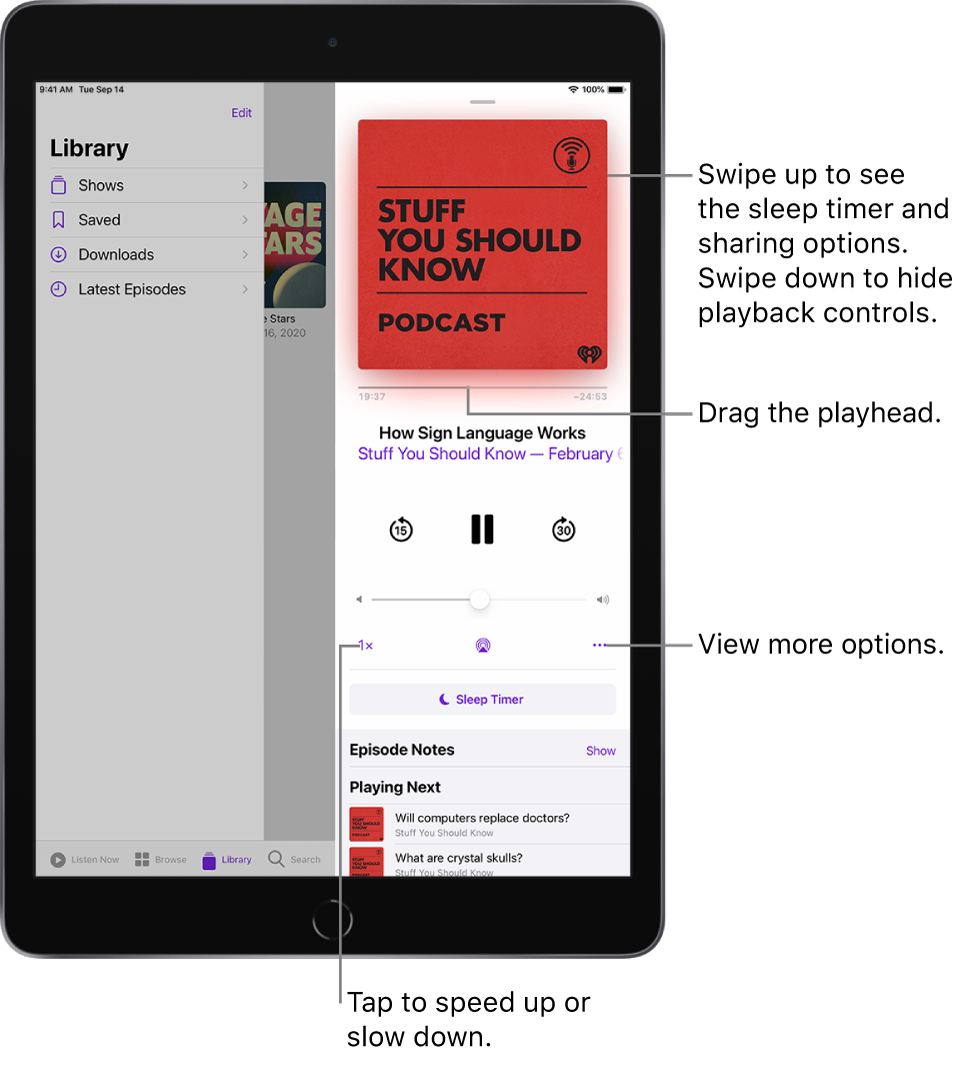Show the Episode Notes

click(600, 751)
